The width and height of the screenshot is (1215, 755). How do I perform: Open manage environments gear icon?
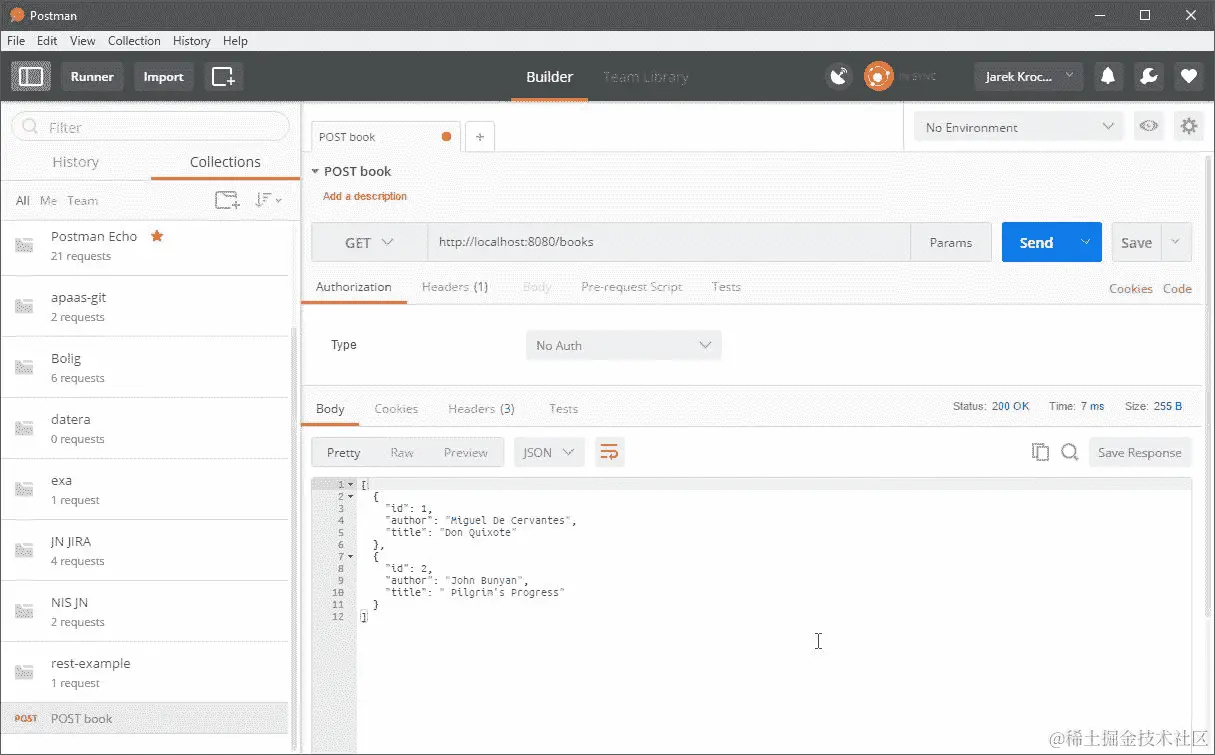[x=1189, y=127]
